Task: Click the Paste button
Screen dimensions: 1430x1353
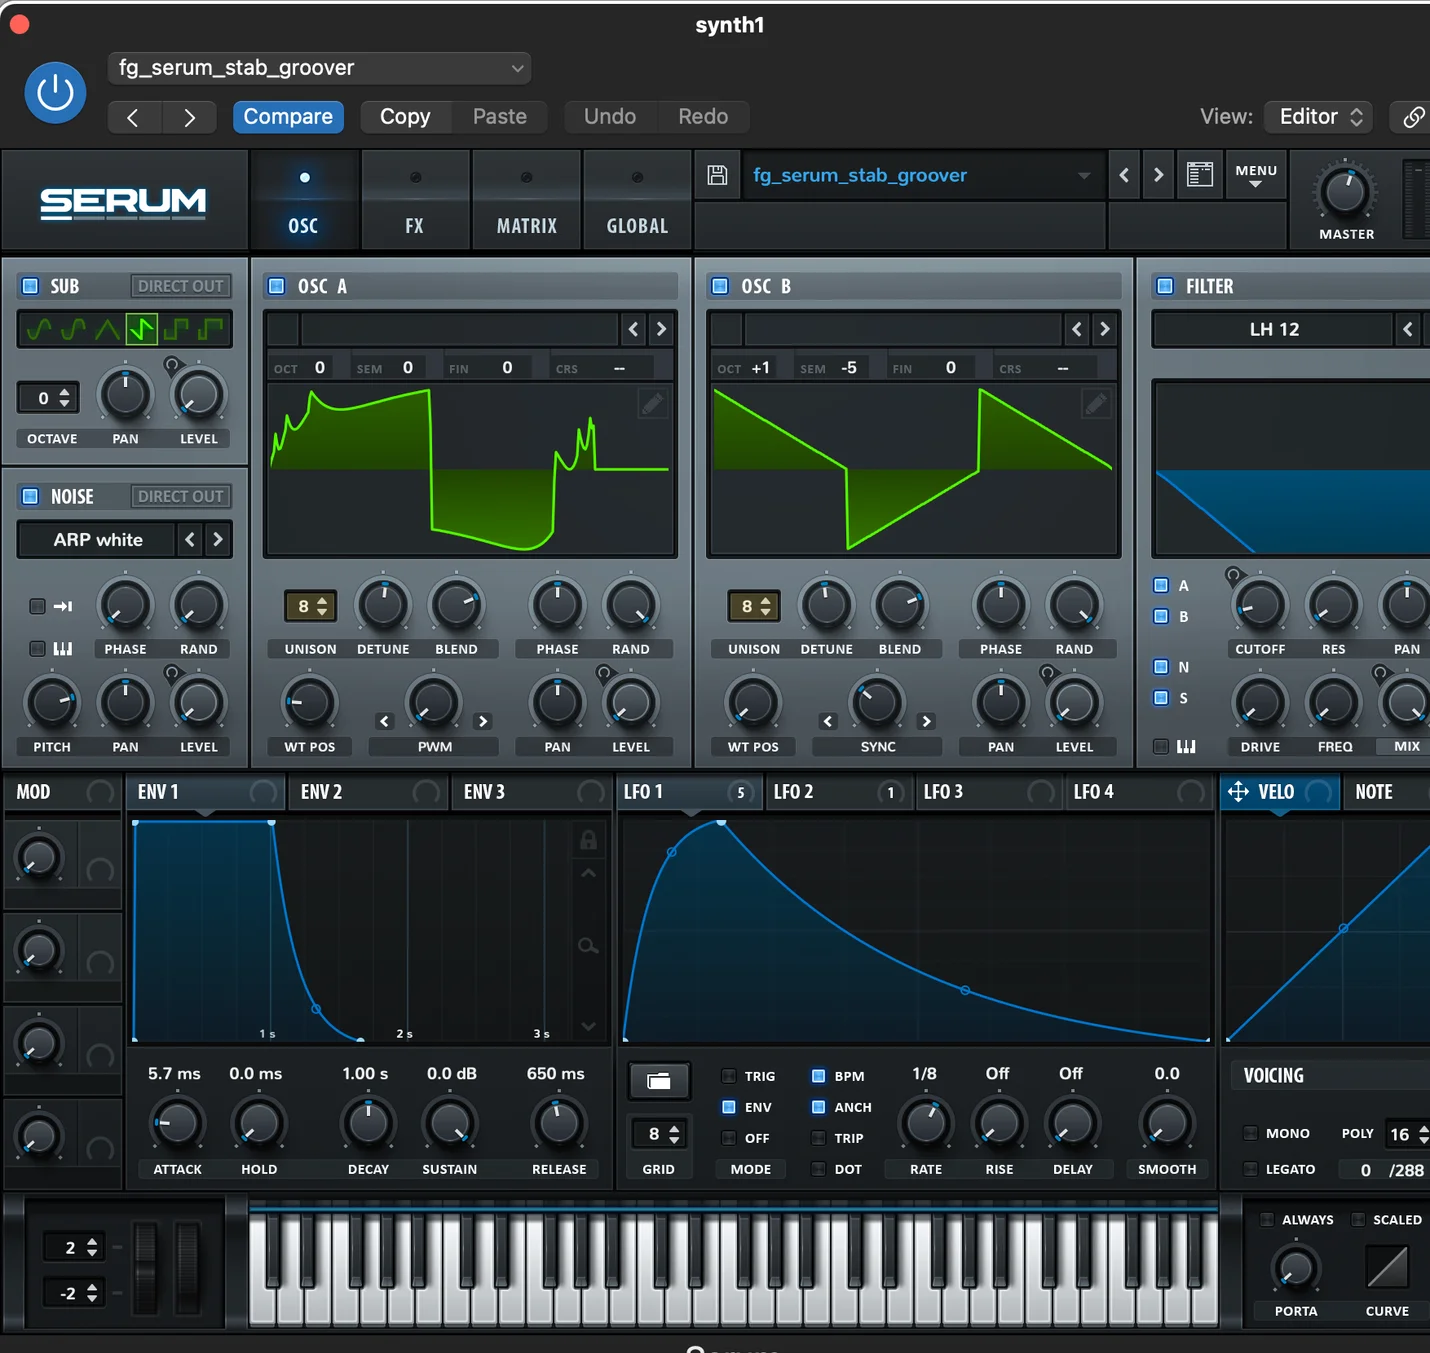Action: click(x=500, y=117)
